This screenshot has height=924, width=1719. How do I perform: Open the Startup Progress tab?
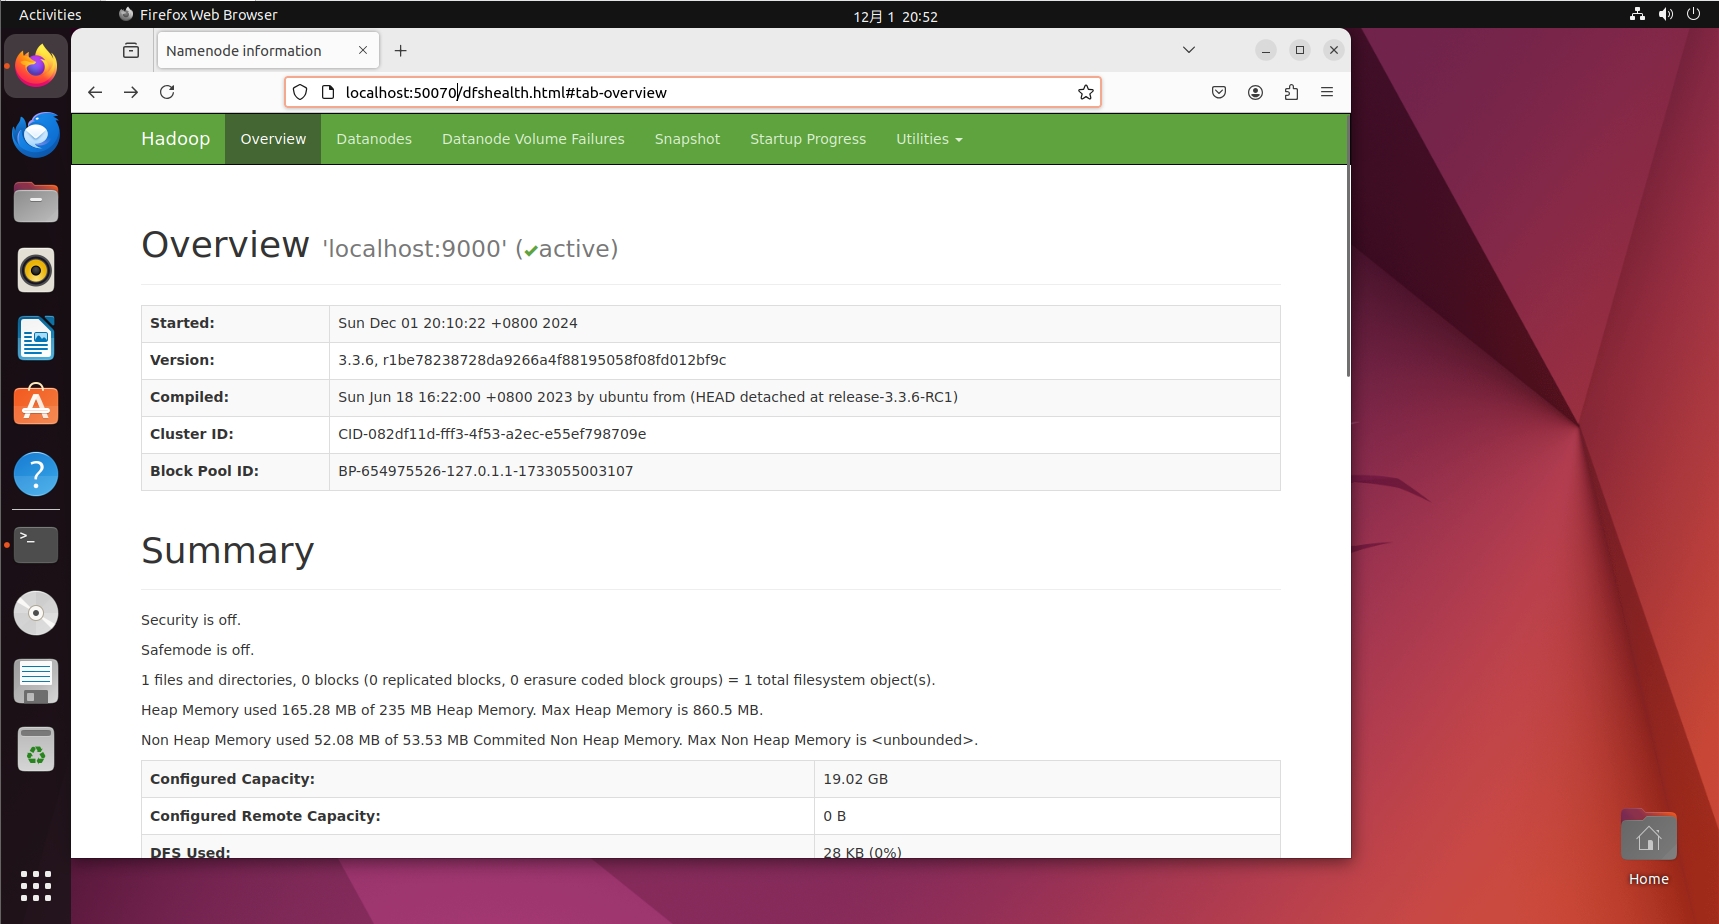808,139
